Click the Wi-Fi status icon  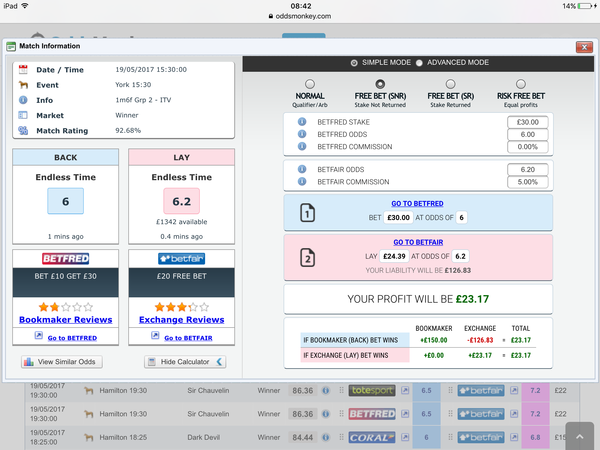[x=25, y=6]
